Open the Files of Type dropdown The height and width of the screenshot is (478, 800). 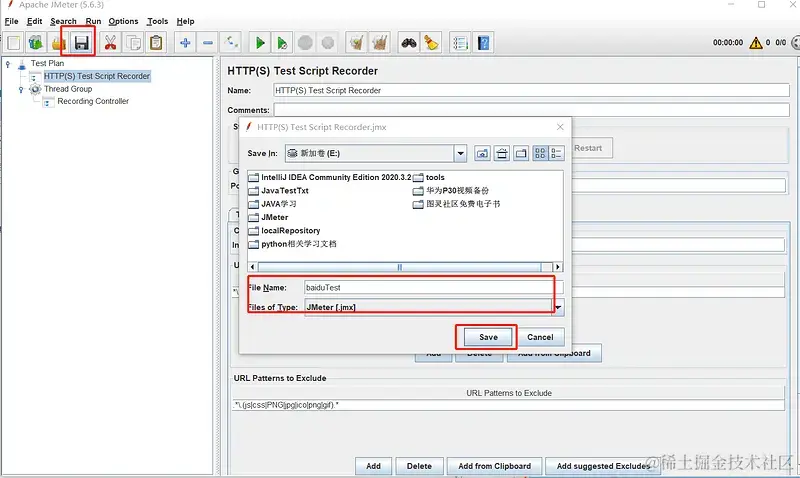558,307
